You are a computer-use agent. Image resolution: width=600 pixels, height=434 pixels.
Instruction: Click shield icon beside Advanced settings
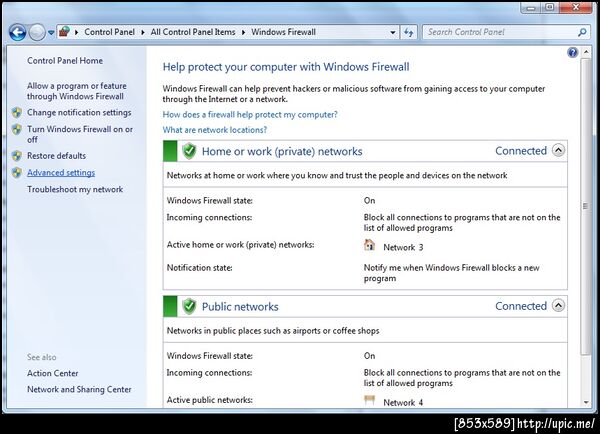[17, 173]
